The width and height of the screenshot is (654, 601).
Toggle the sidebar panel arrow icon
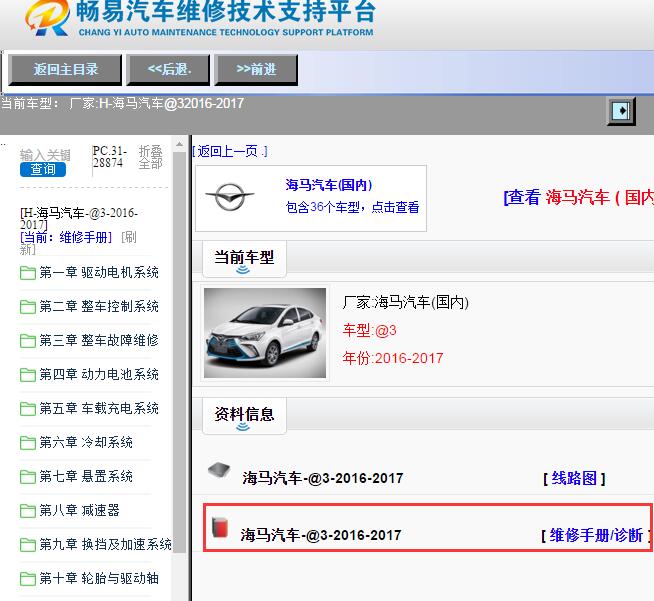[621, 111]
